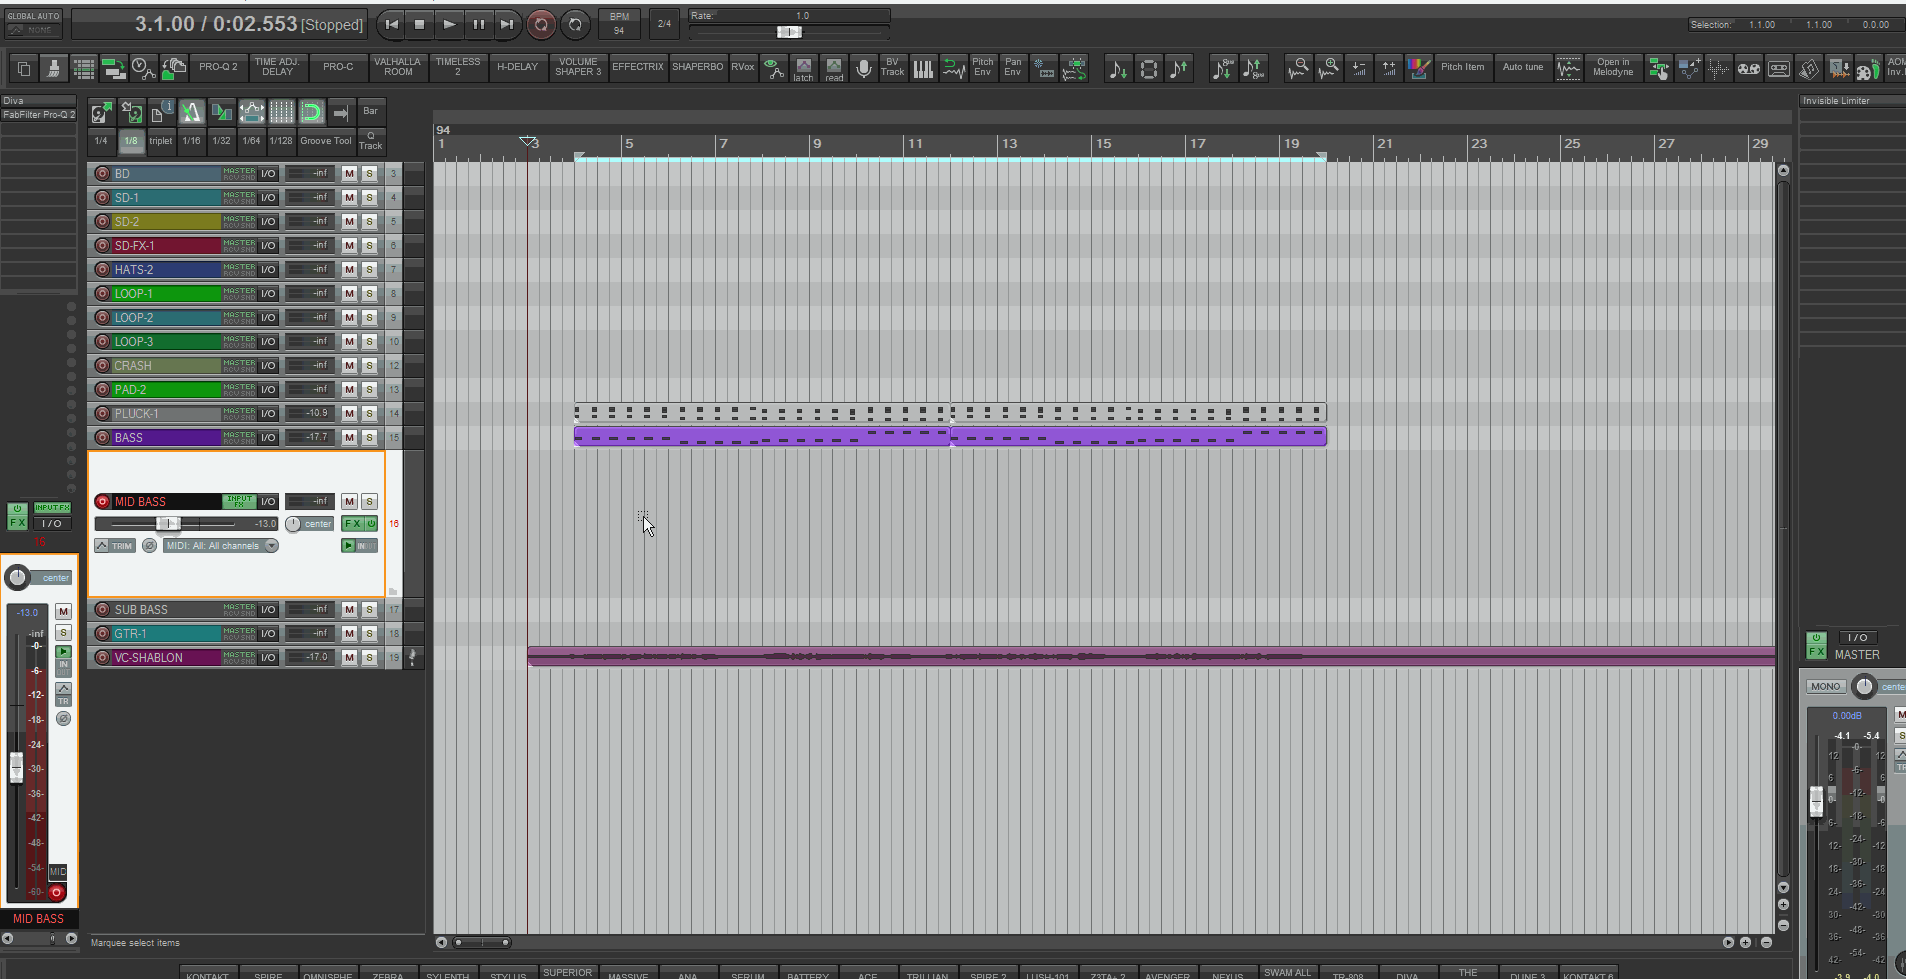The height and width of the screenshot is (979, 1906).
Task: Click the microphone icon in toolbar
Action: coord(864,68)
